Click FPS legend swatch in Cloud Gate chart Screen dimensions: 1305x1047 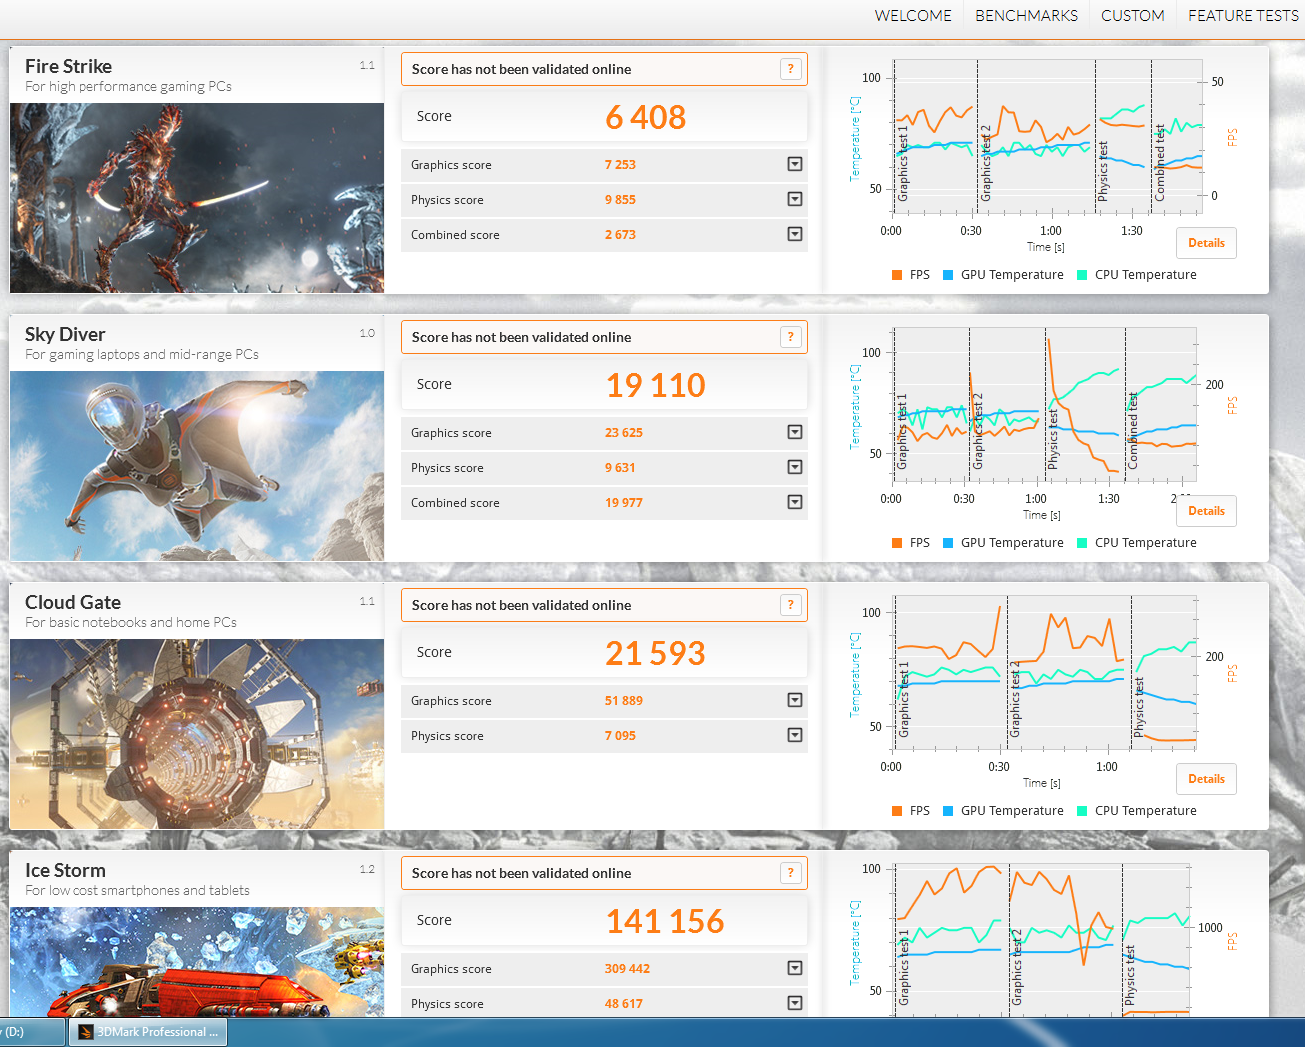(897, 811)
